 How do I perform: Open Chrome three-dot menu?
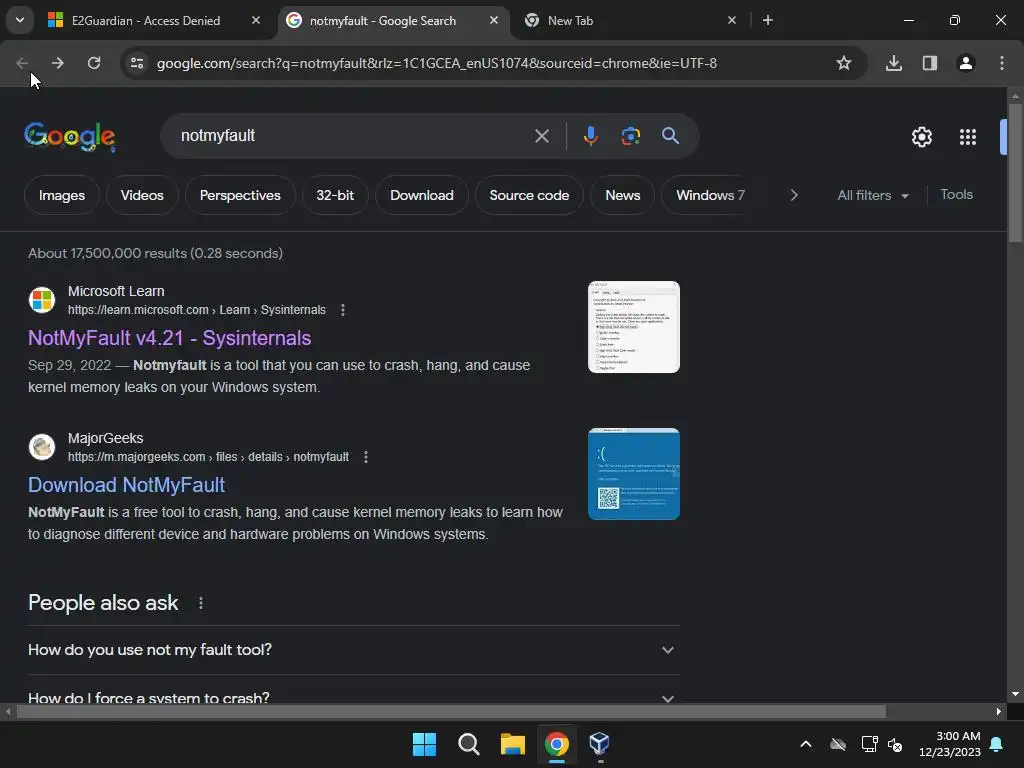[1002, 63]
